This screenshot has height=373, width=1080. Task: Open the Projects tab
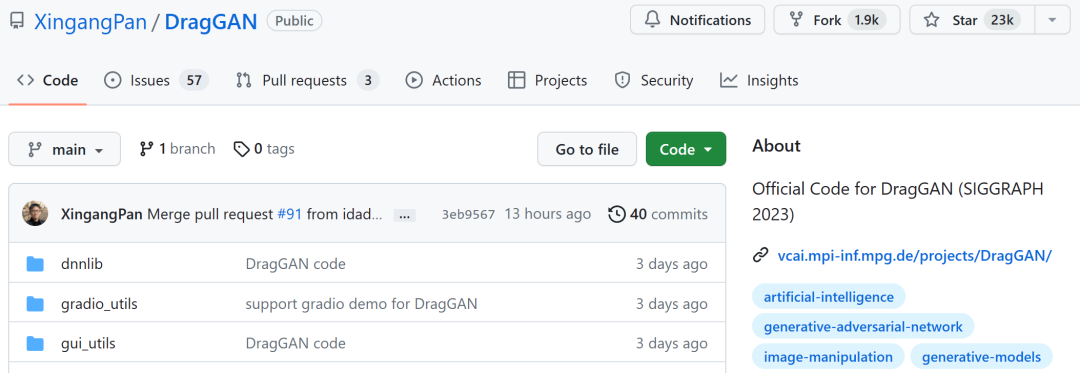click(x=548, y=81)
